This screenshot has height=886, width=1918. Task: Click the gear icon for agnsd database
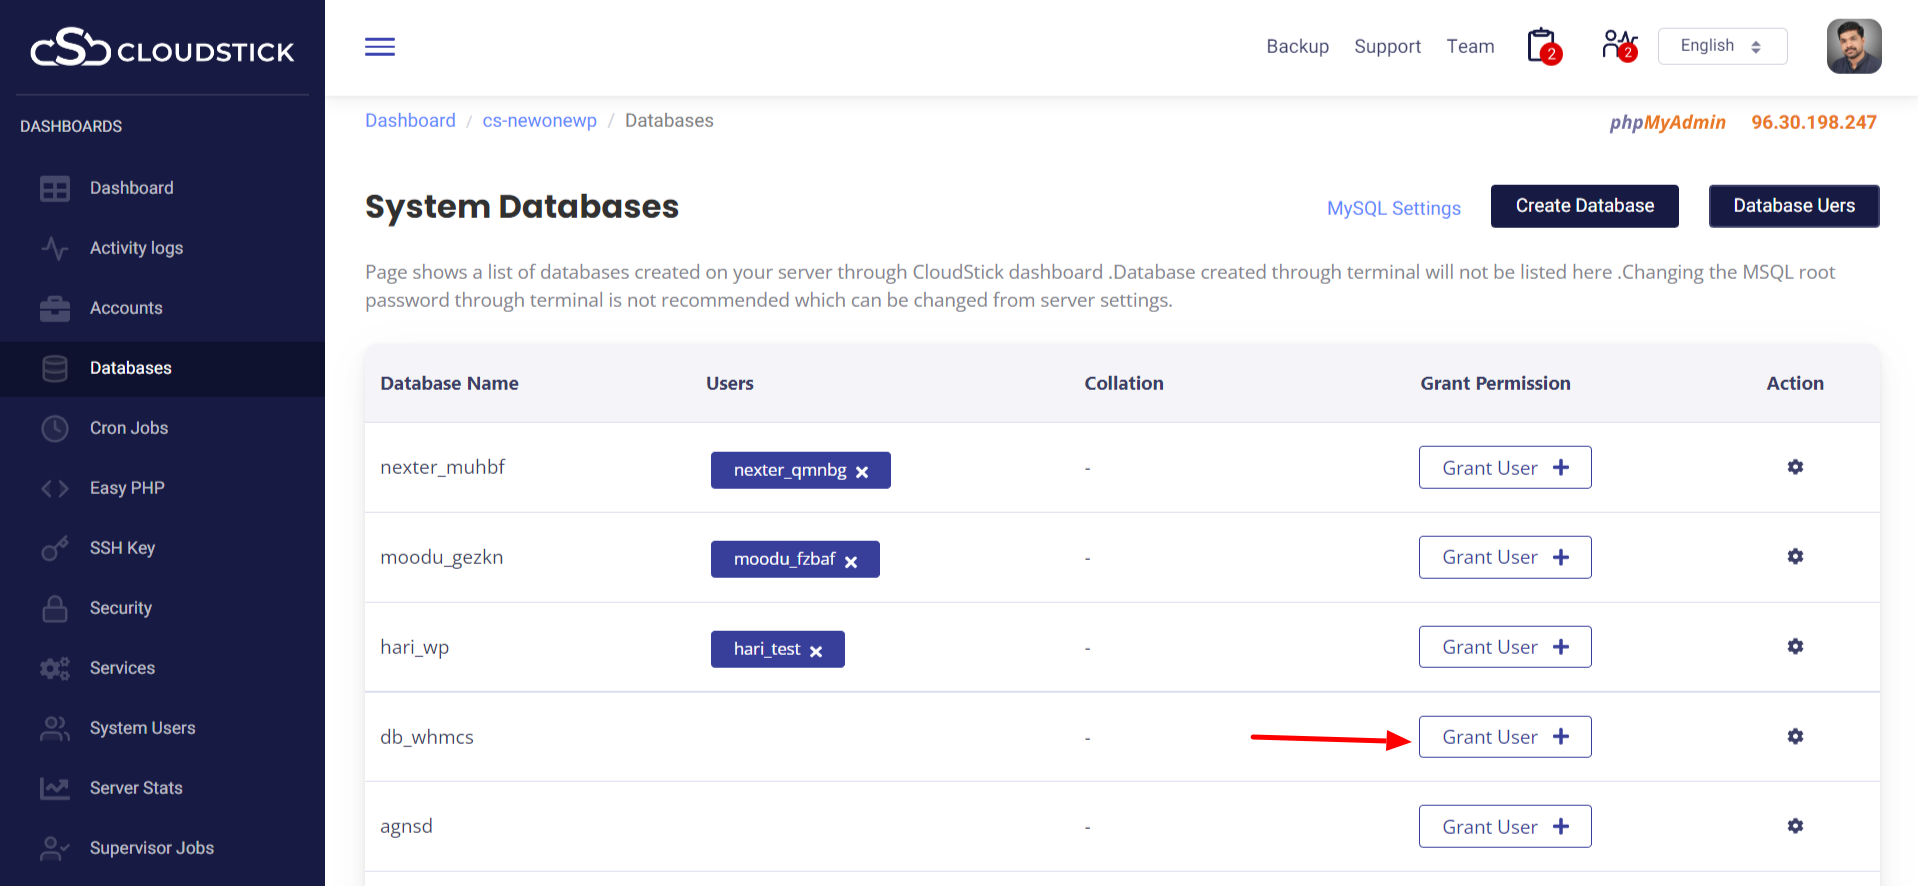click(1795, 826)
